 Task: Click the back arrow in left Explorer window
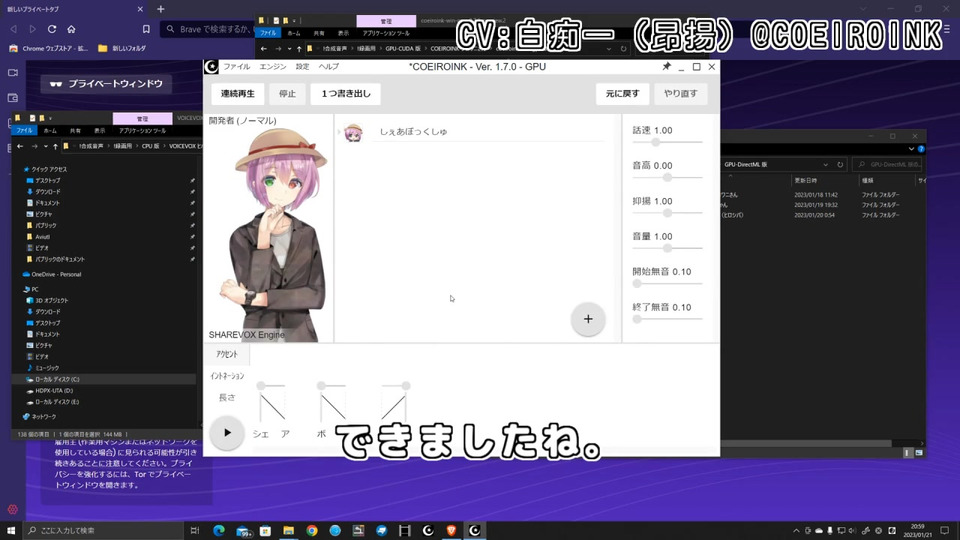pos(20,146)
